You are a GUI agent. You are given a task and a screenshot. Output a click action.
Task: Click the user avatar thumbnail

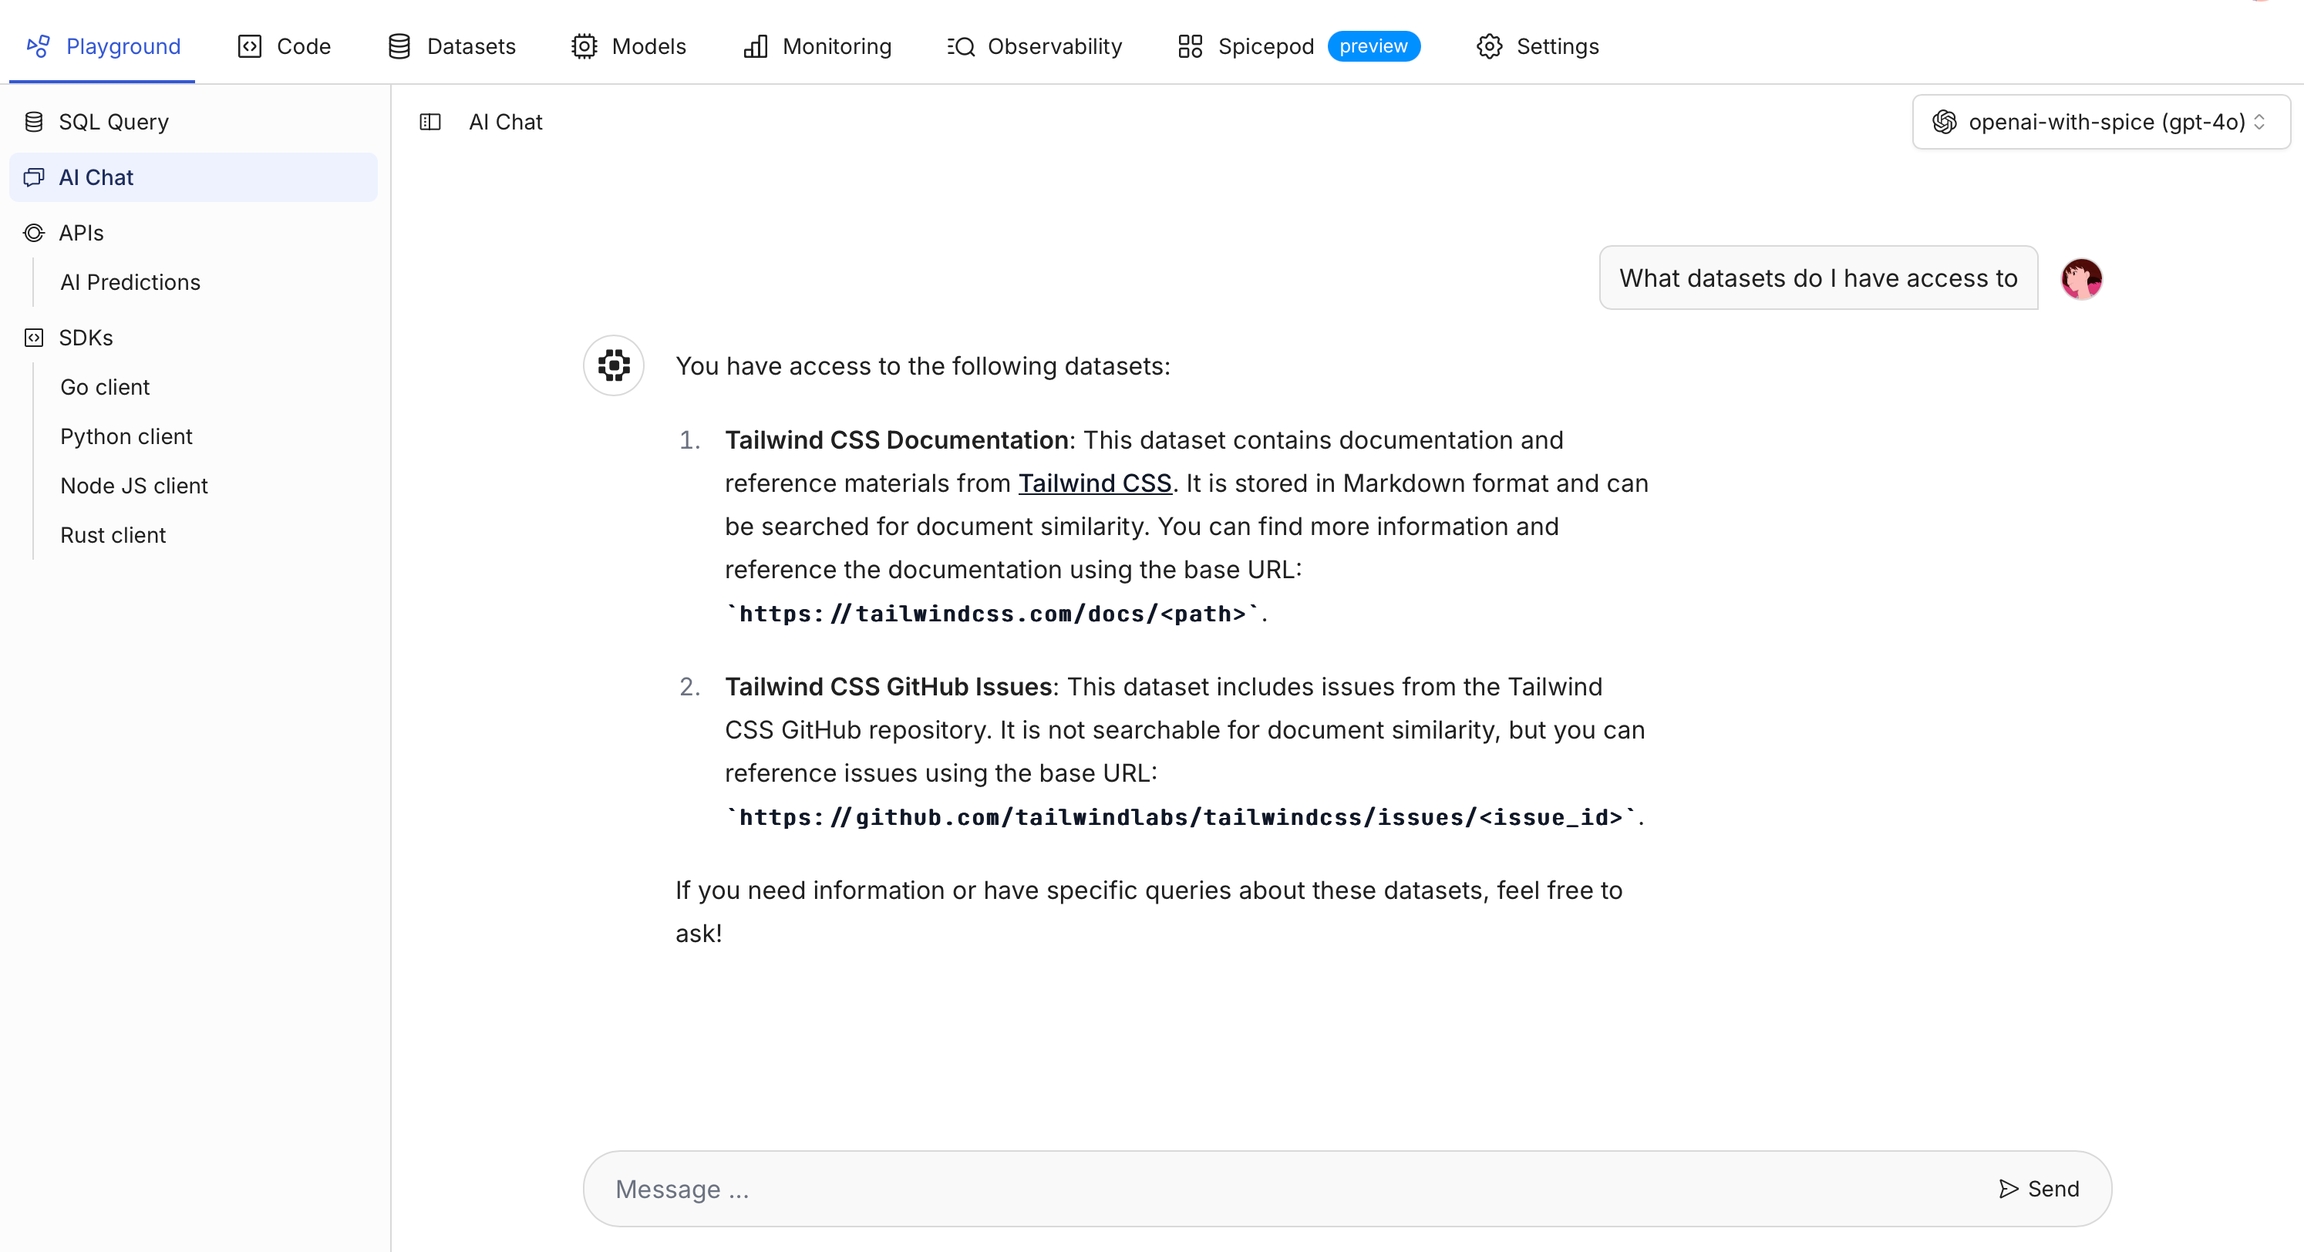(x=2081, y=278)
